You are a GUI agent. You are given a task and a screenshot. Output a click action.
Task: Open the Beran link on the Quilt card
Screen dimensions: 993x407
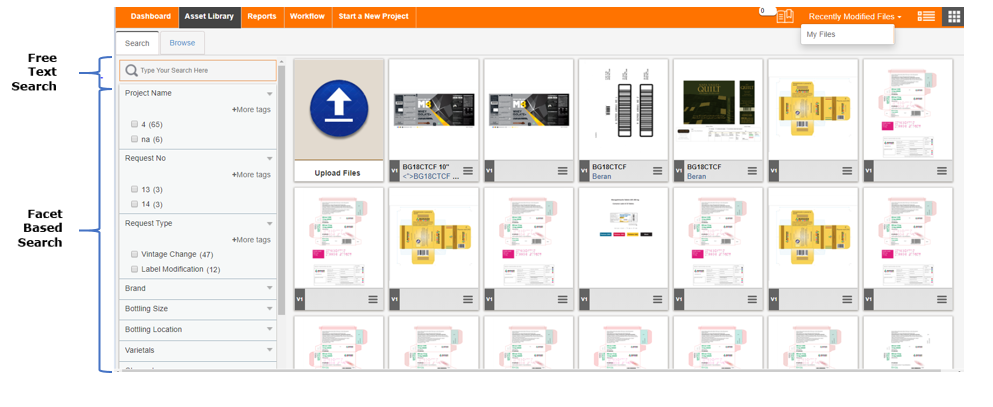click(697, 177)
